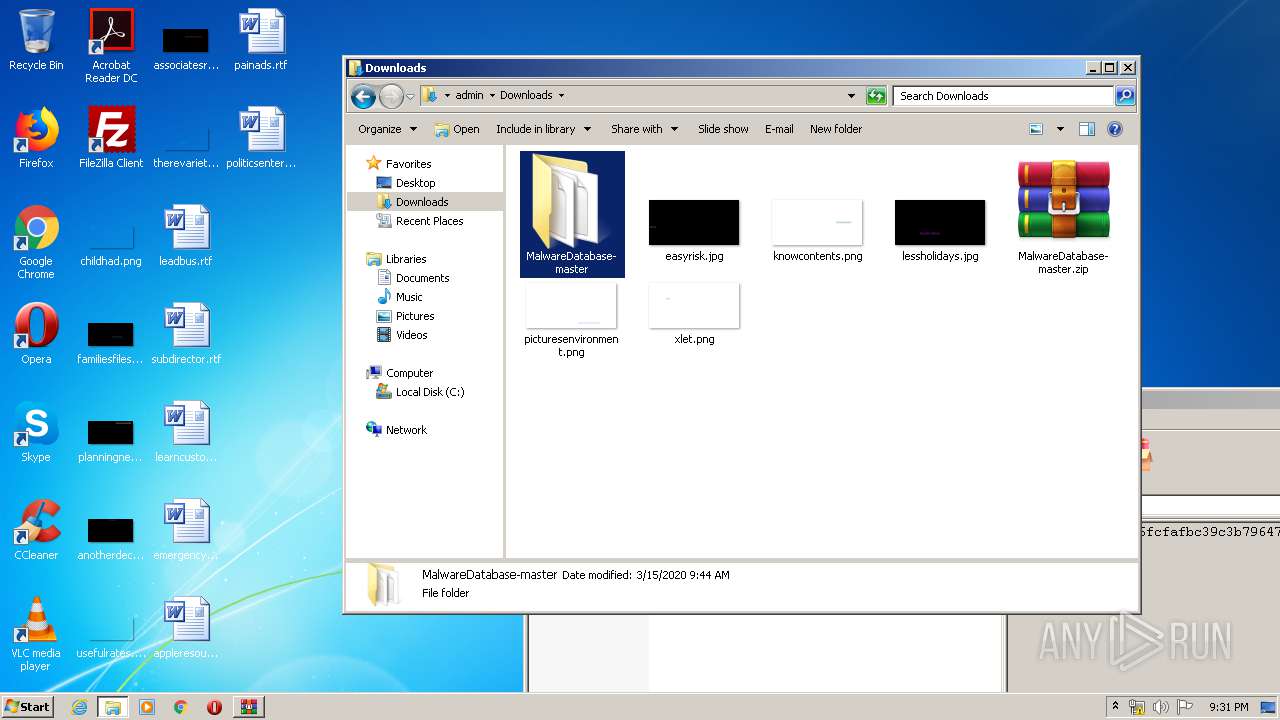Open Opera desktop shortcut

(36, 334)
